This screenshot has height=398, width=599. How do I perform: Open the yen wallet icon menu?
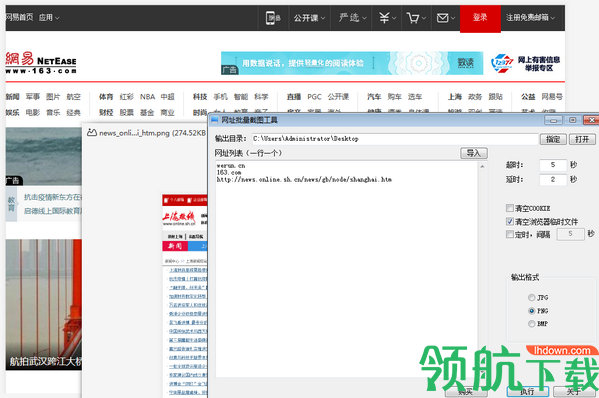point(387,18)
